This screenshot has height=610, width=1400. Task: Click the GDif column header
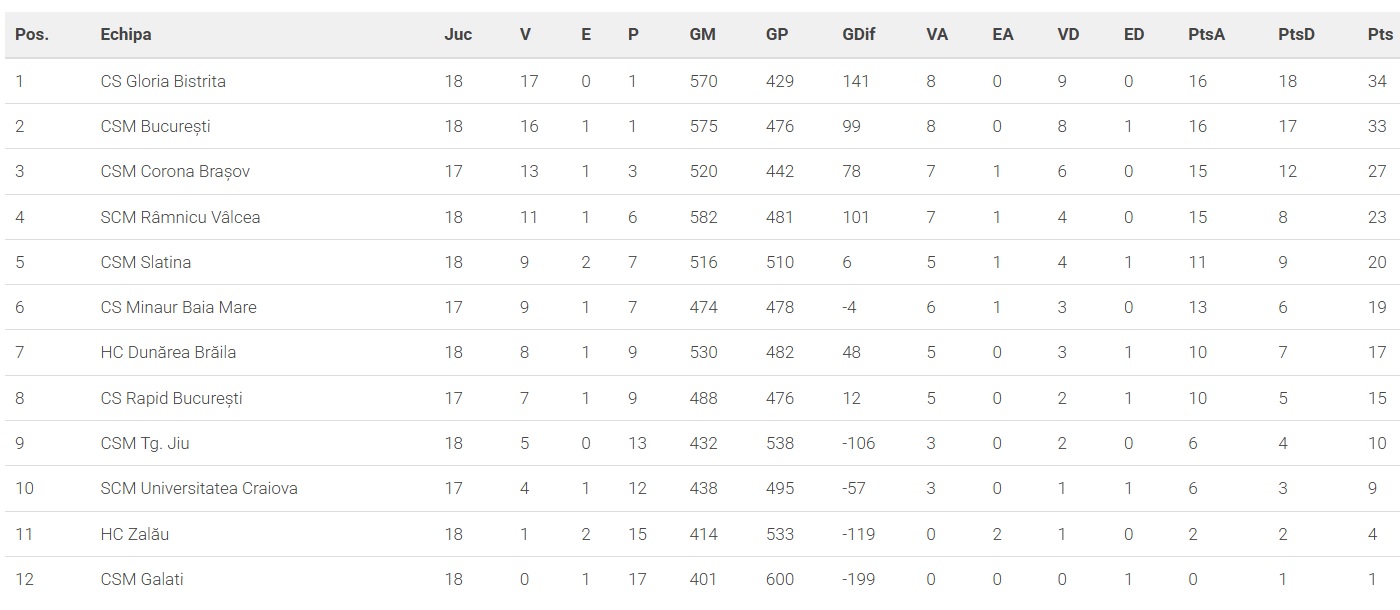[x=858, y=34]
